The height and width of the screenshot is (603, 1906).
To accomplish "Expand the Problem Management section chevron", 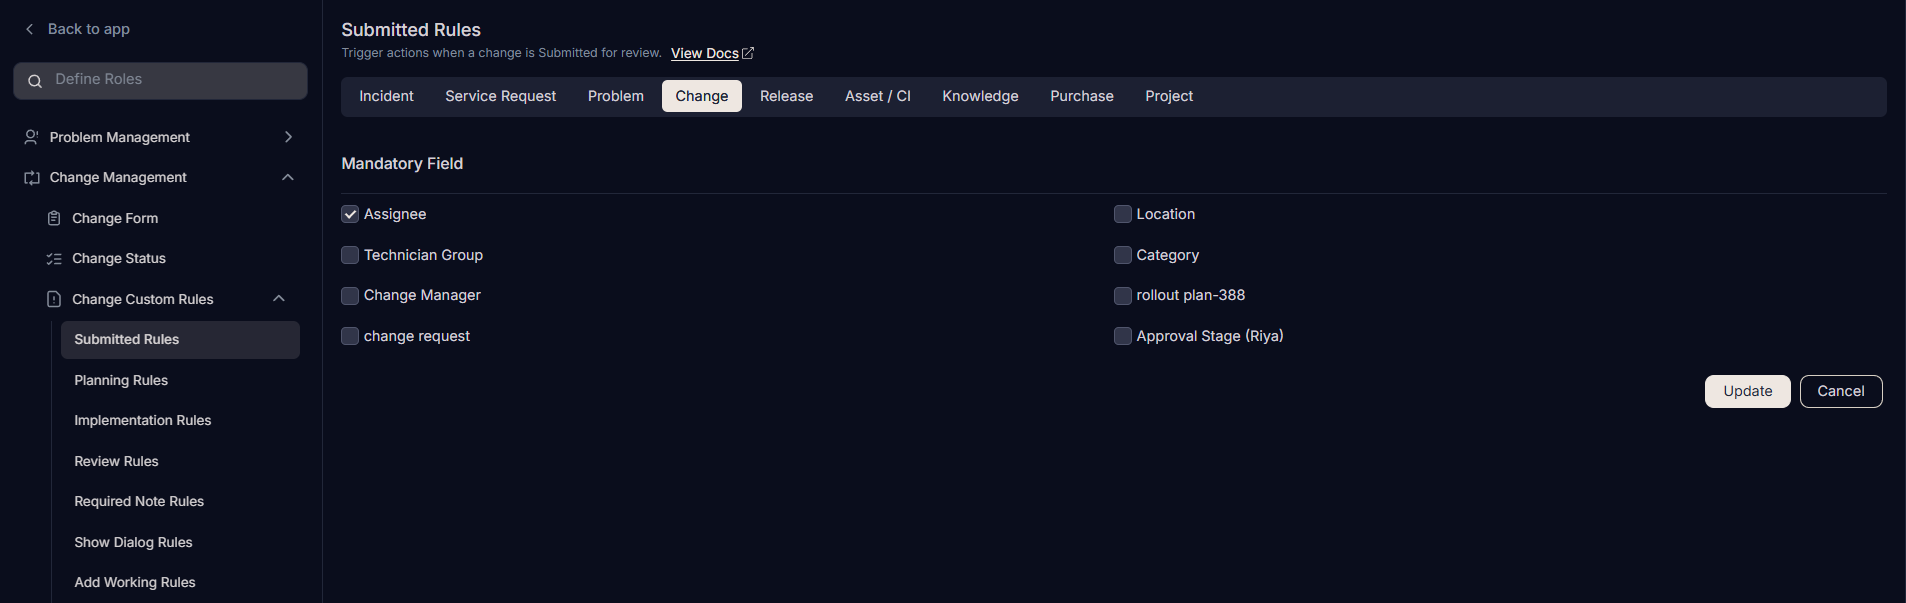I will [x=288, y=137].
